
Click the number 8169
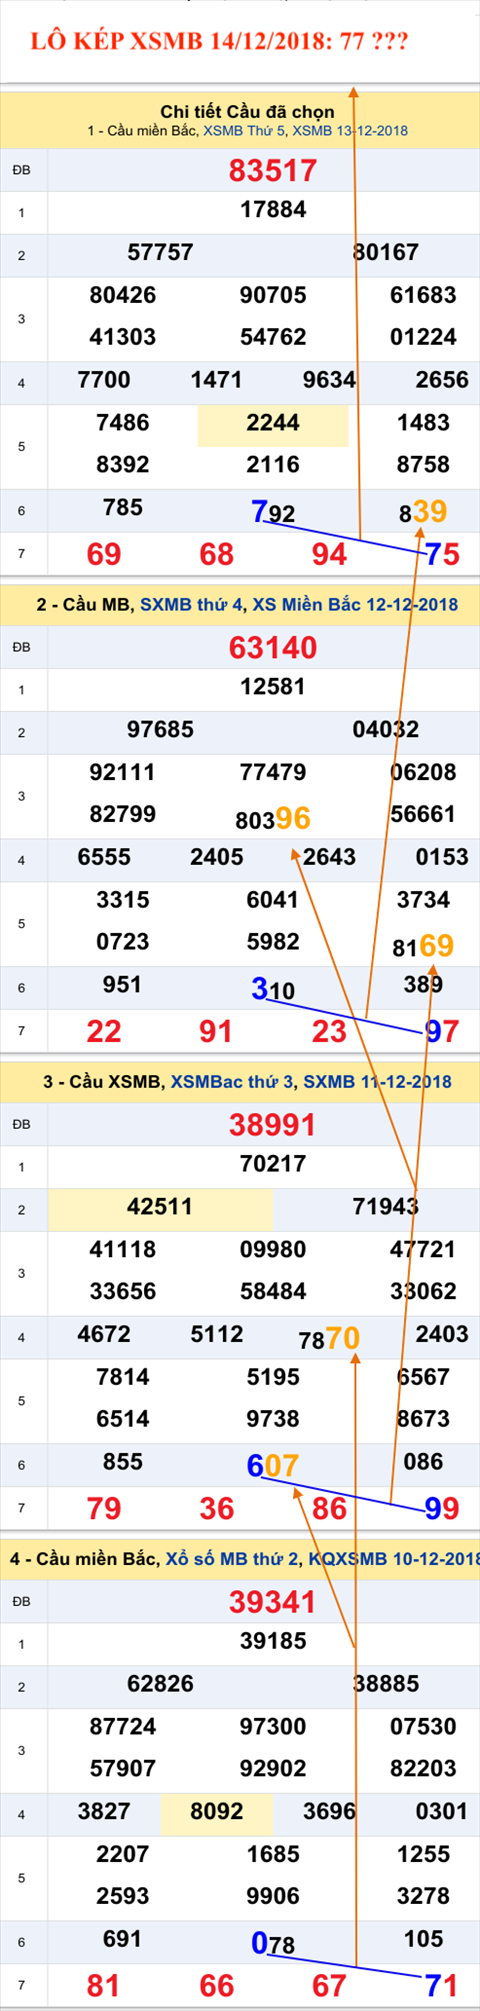click(x=423, y=946)
